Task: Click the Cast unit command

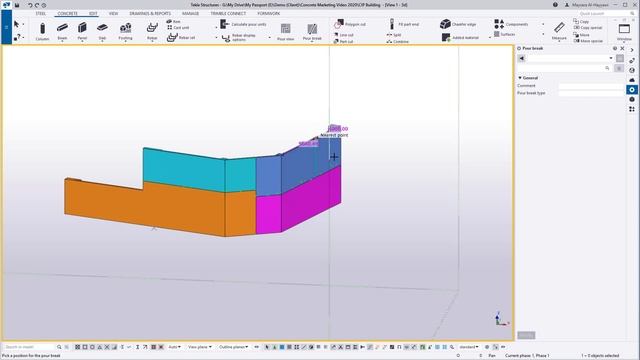Action: 178,28
